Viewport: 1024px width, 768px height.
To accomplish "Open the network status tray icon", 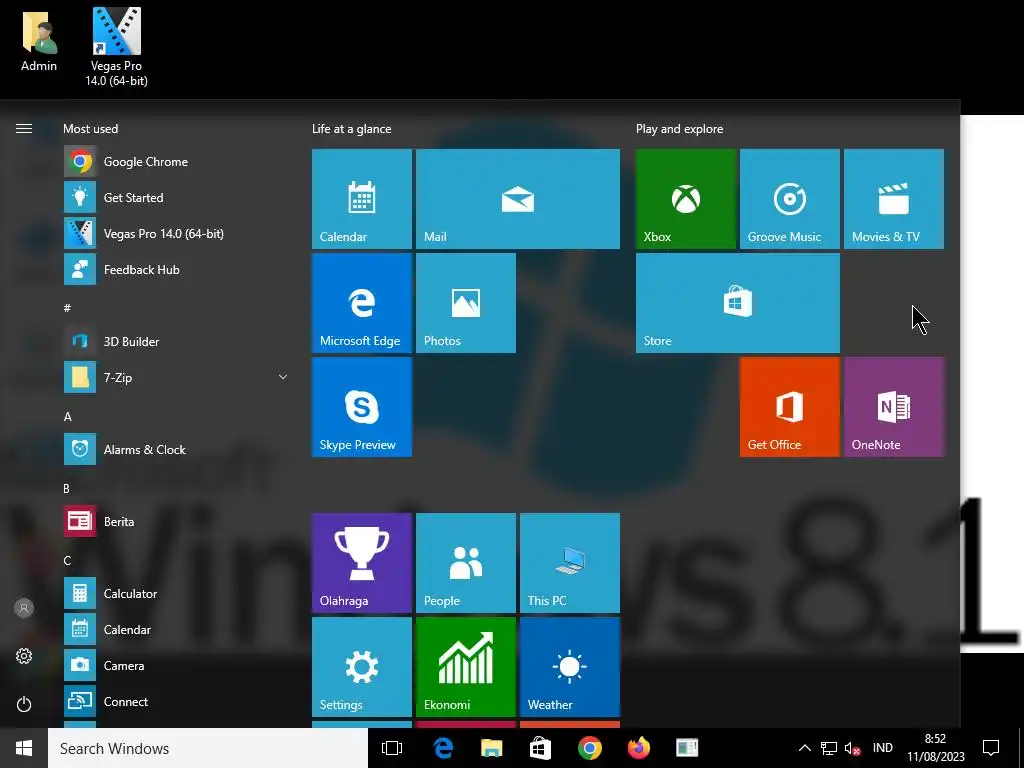I will tap(829, 748).
